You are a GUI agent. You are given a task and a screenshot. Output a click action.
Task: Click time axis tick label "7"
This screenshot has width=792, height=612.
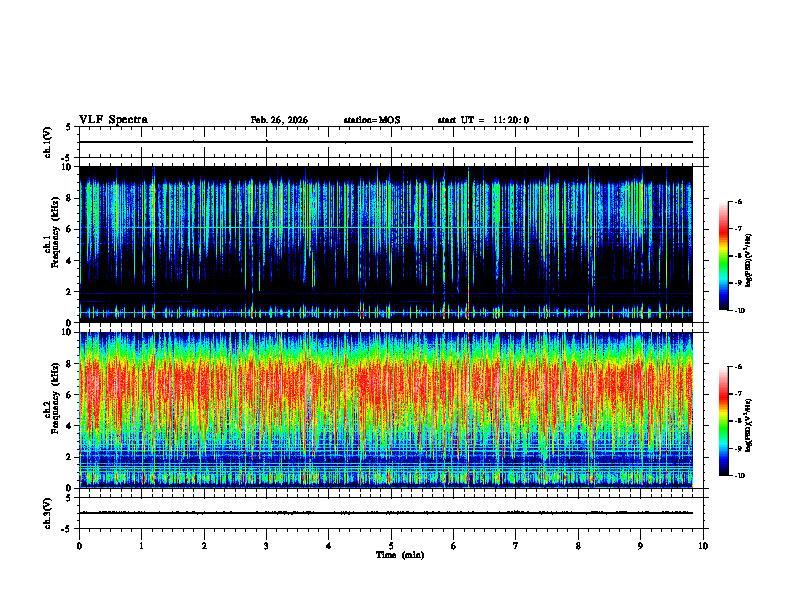click(516, 546)
